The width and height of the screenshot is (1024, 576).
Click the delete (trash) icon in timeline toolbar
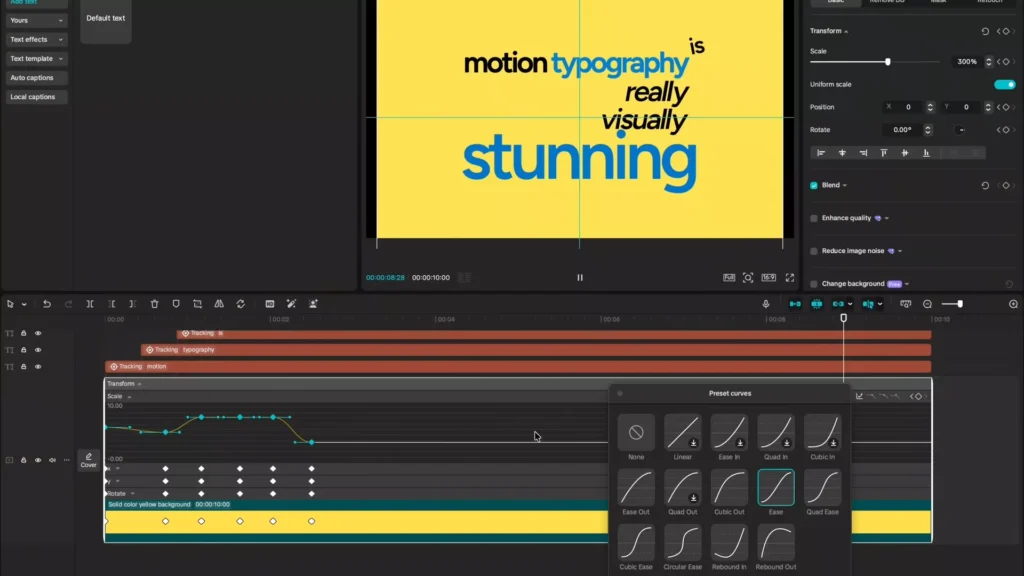(155, 304)
